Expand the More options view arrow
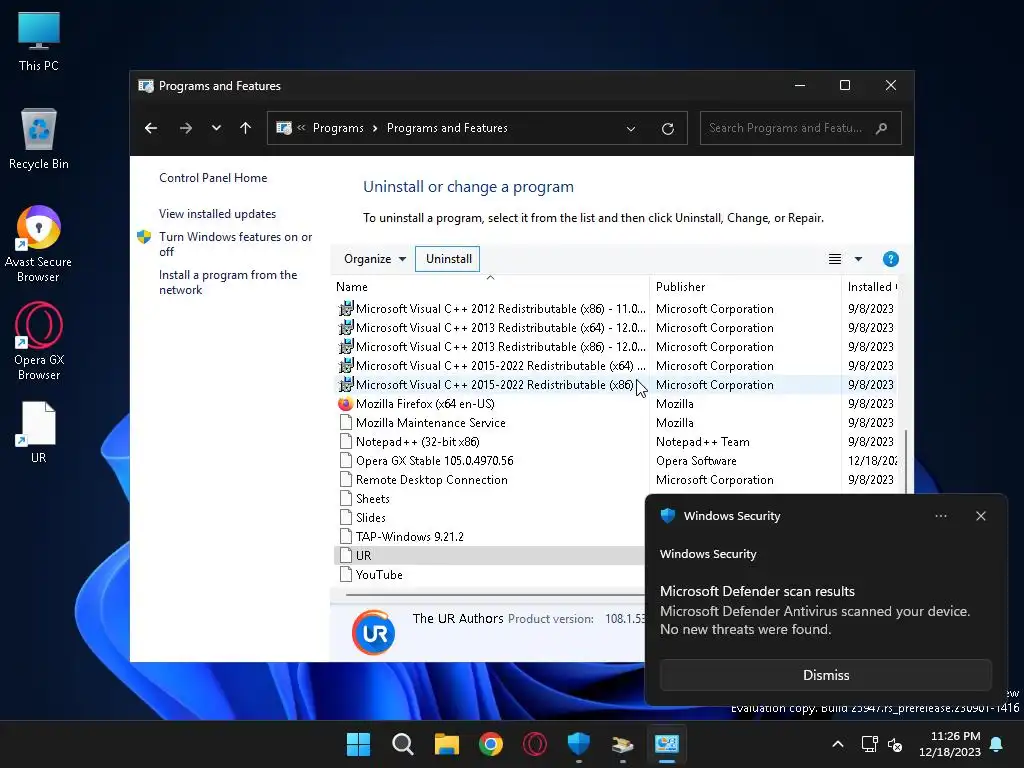Viewport: 1024px width, 768px height. (858, 259)
